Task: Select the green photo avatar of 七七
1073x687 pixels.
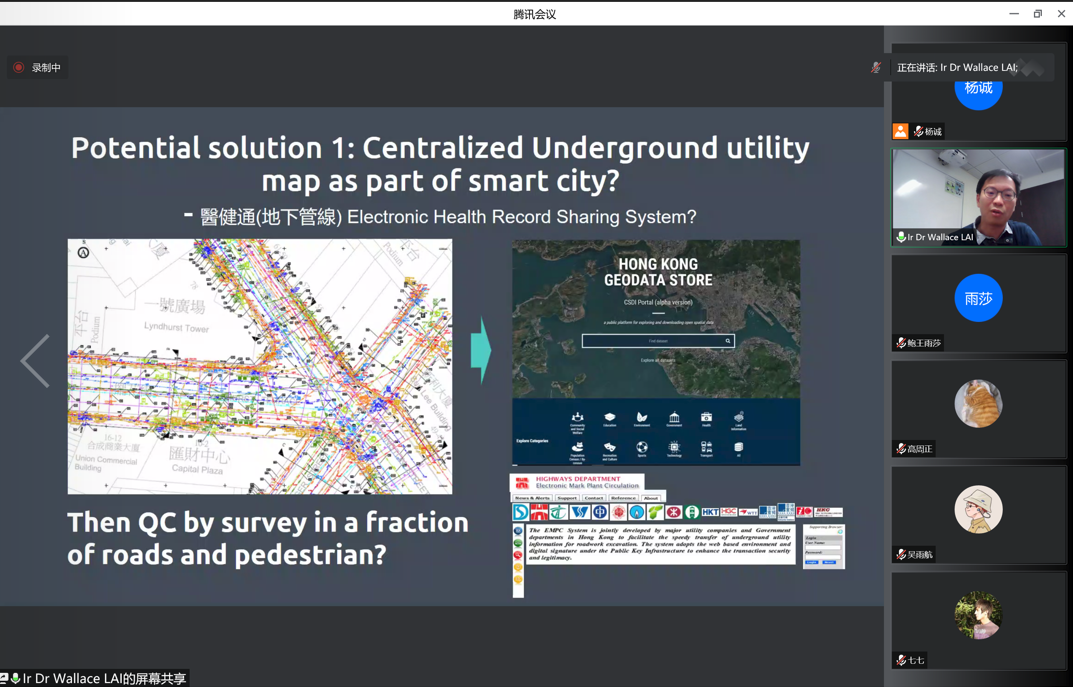Action: [x=979, y=615]
